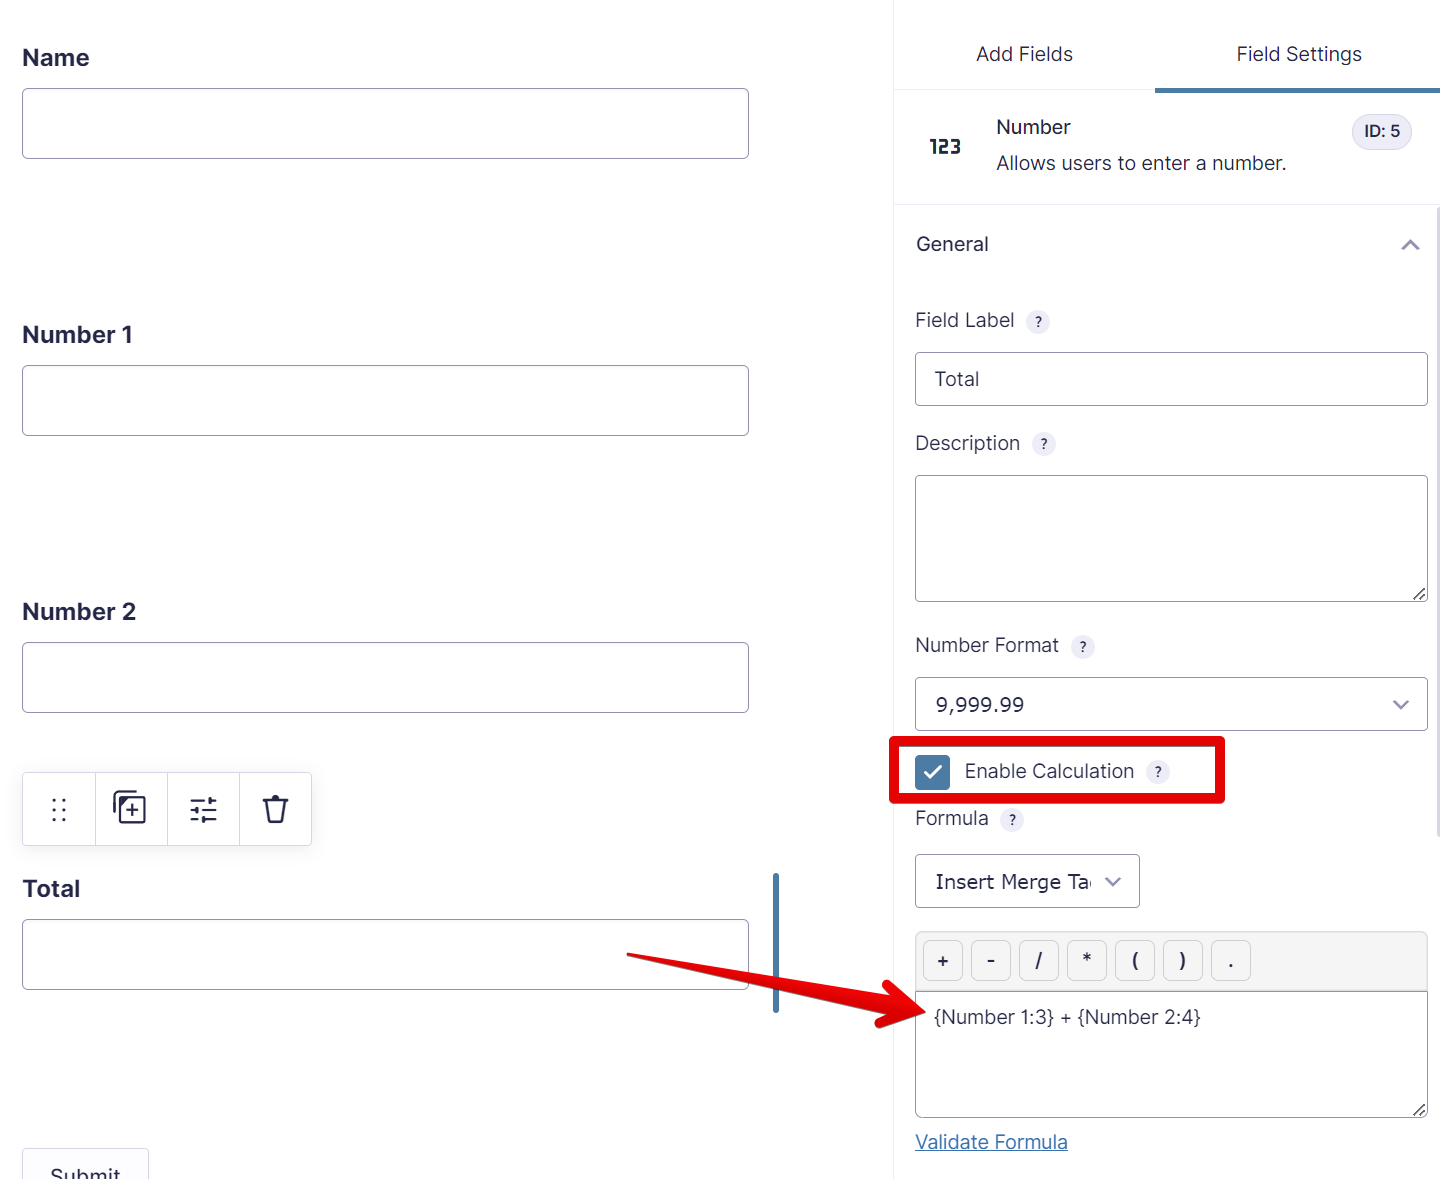Click the Number 1 input field
The image size is (1440, 1179).
[385, 400]
